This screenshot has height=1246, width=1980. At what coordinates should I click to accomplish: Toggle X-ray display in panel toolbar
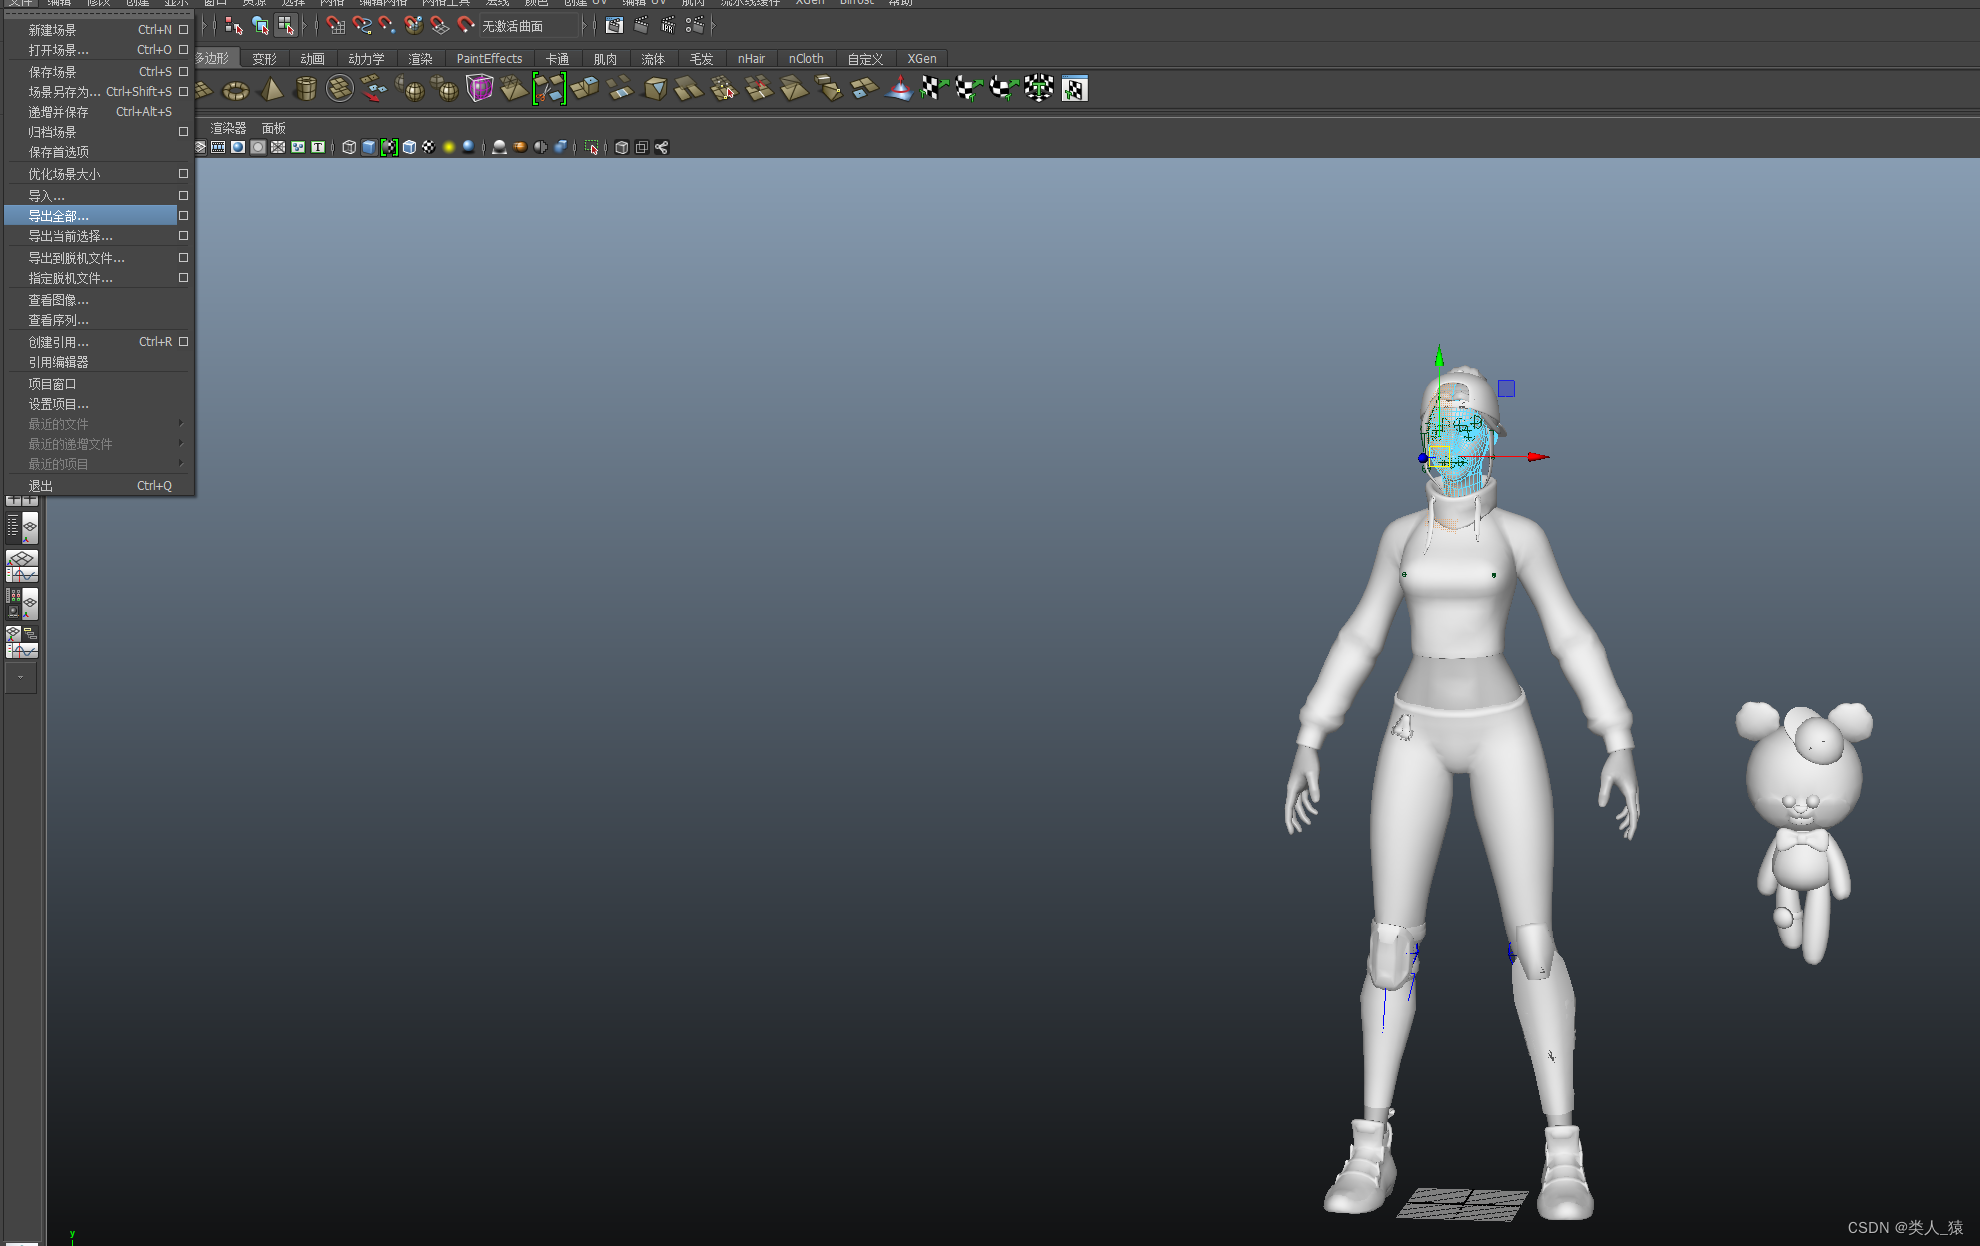pyautogui.click(x=621, y=147)
